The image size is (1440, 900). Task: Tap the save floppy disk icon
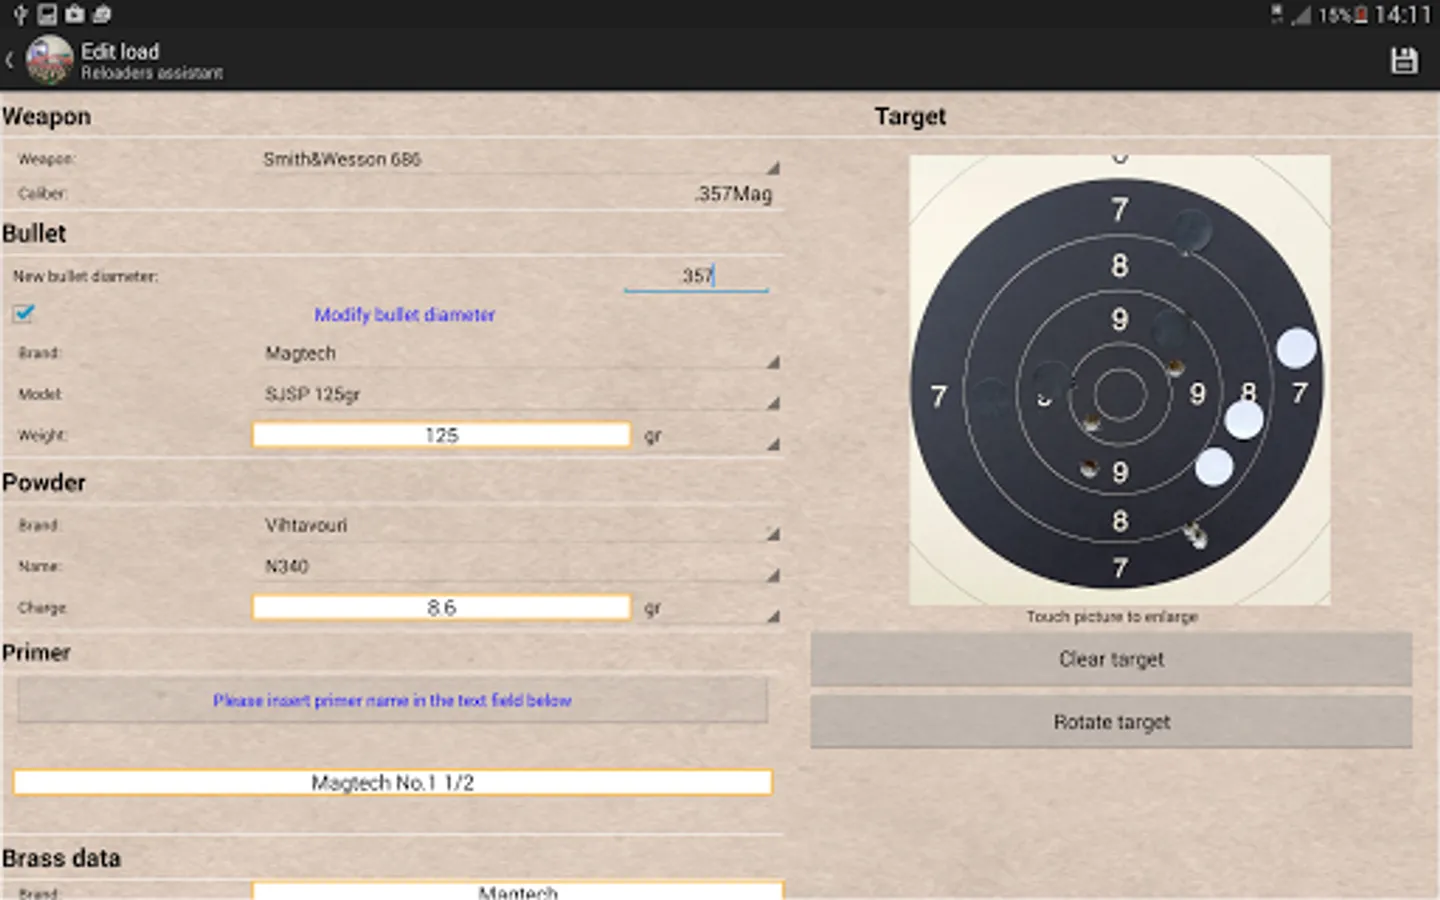tap(1404, 60)
